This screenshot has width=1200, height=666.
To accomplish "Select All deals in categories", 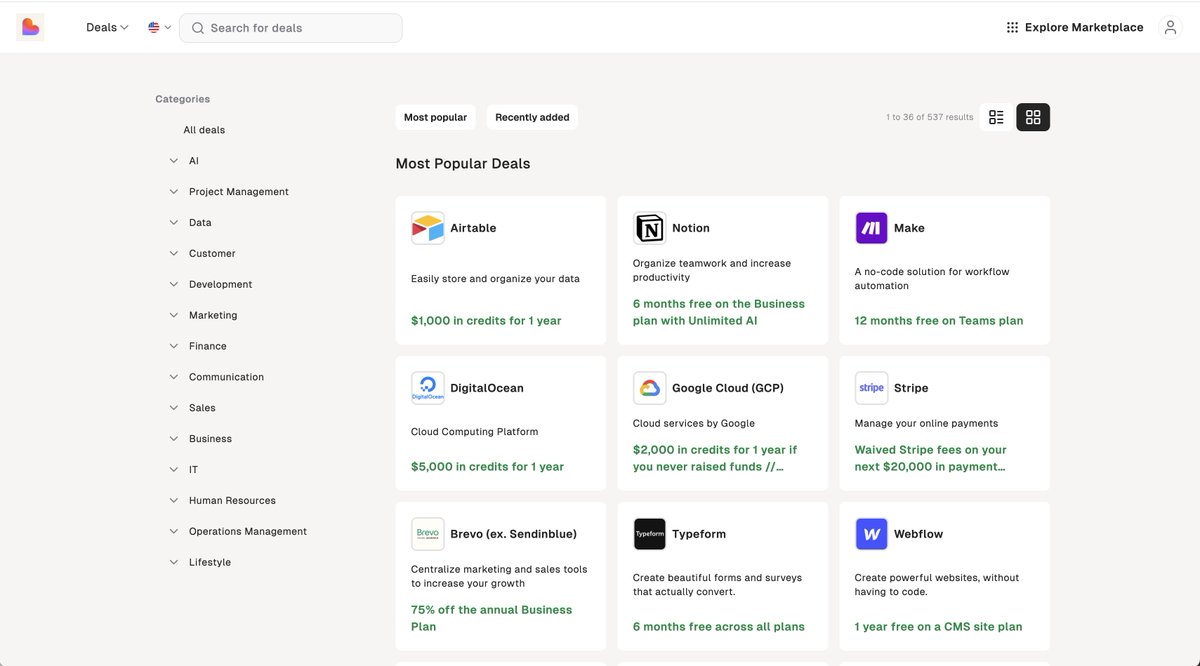I will (204, 130).
